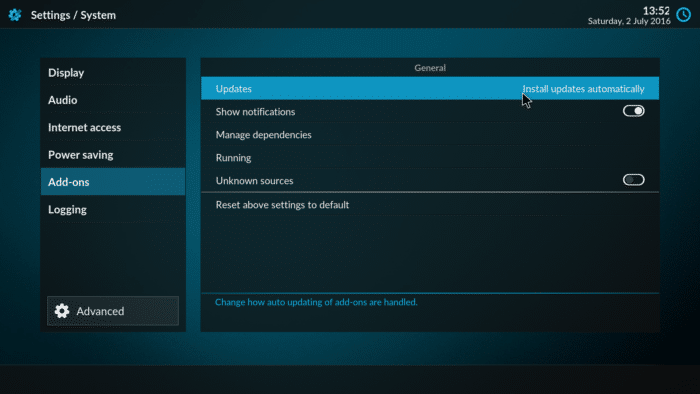Click the gear icon on the Advanced button
700x394 pixels.
pos(62,311)
